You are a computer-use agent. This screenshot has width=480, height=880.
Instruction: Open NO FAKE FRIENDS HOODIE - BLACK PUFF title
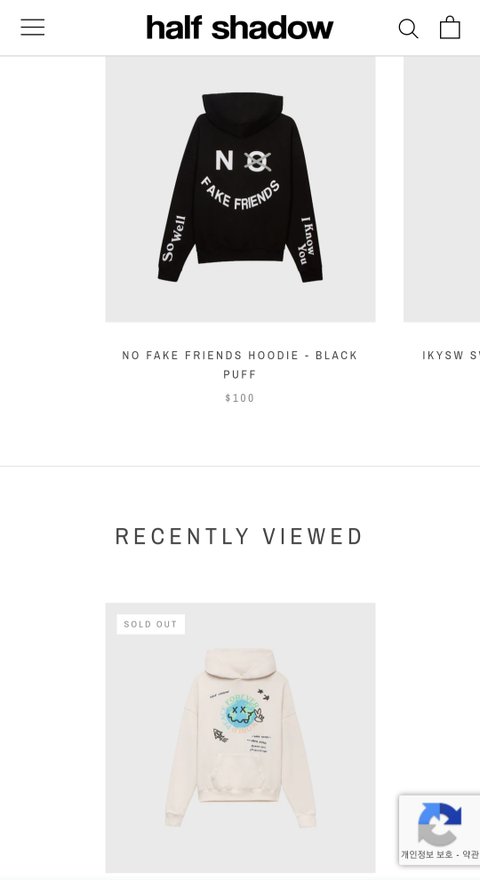click(x=240, y=364)
